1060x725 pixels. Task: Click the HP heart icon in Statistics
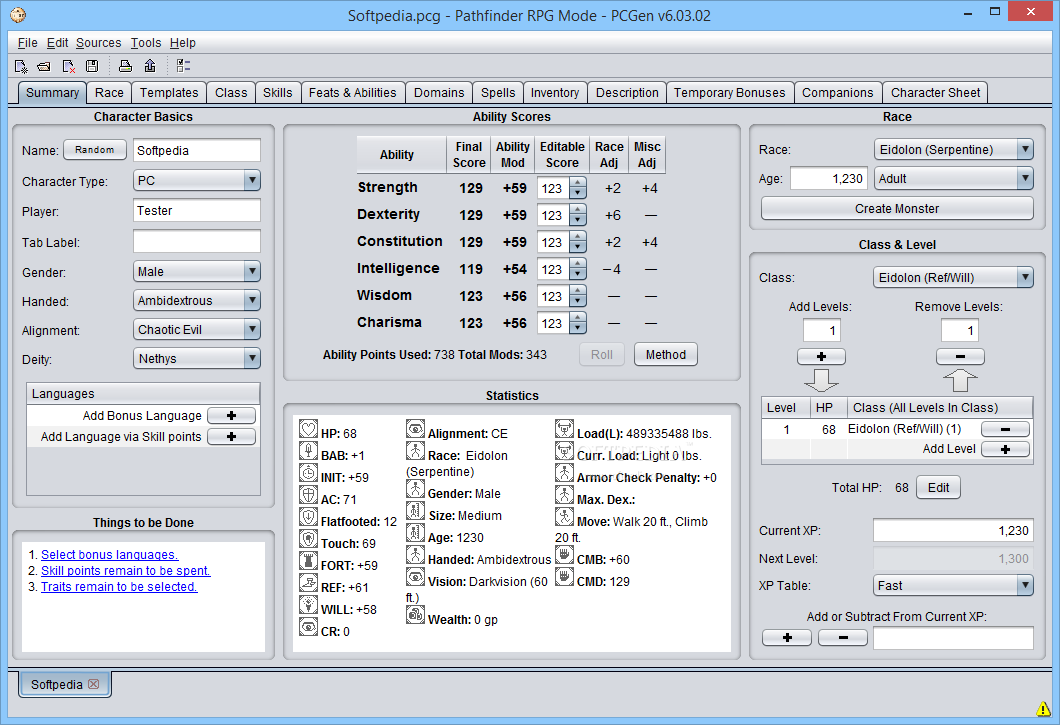[308, 429]
